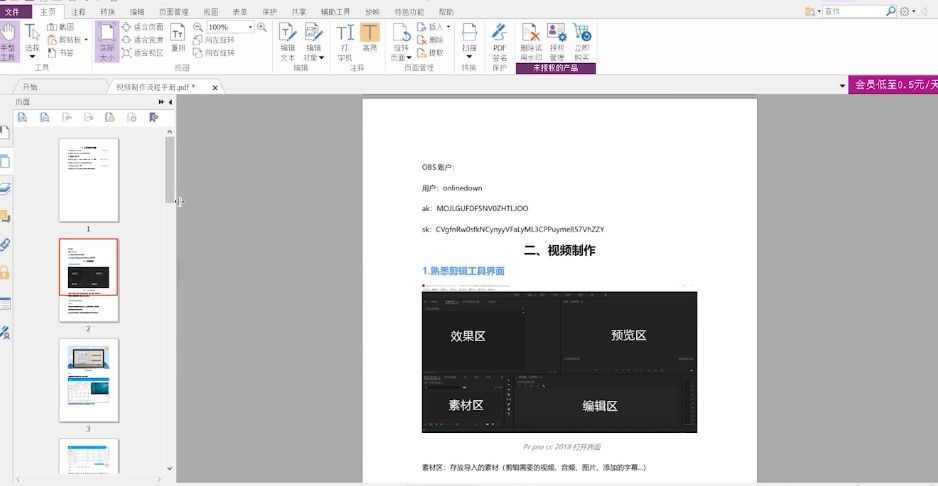
Task: Click purple flag icon in Pages toolbar
Action: click(x=154, y=117)
